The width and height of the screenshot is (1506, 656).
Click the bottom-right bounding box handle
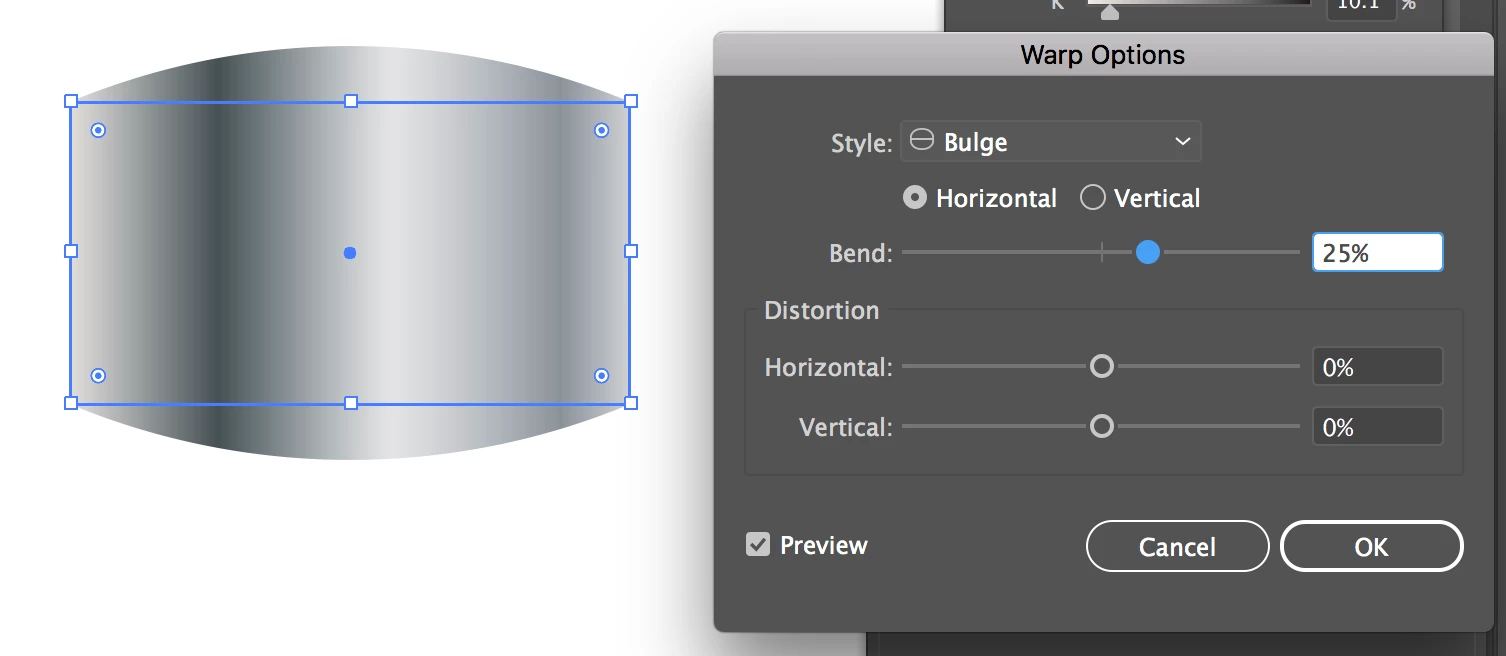point(631,403)
